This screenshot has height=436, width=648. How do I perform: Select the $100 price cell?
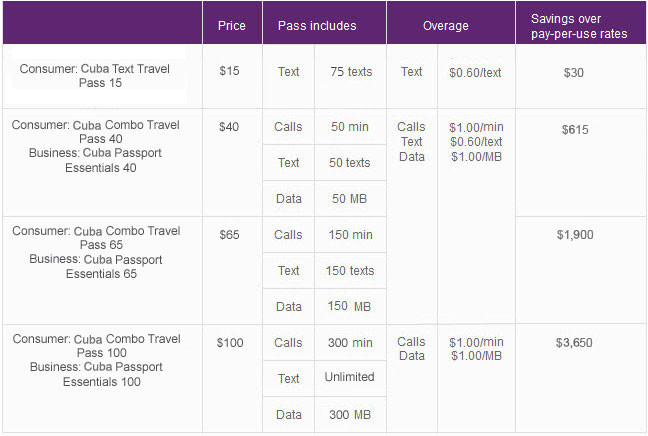click(x=229, y=343)
